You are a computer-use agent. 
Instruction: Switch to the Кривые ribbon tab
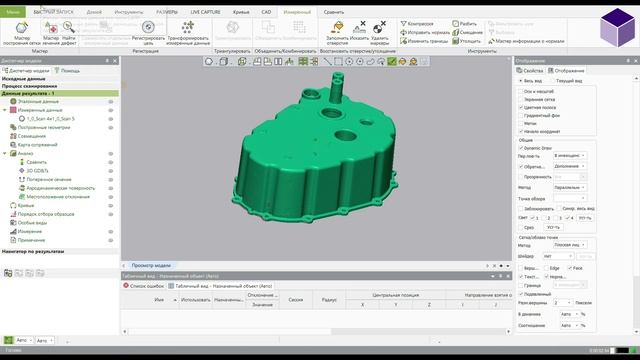coord(241,12)
